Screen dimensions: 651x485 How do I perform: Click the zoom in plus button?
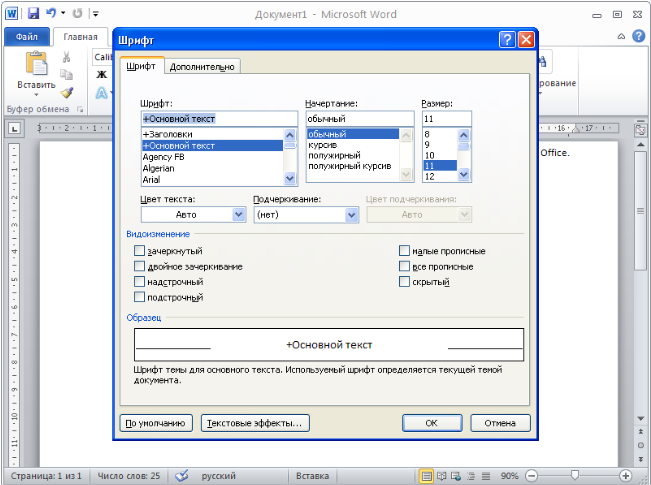pos(625,476)
